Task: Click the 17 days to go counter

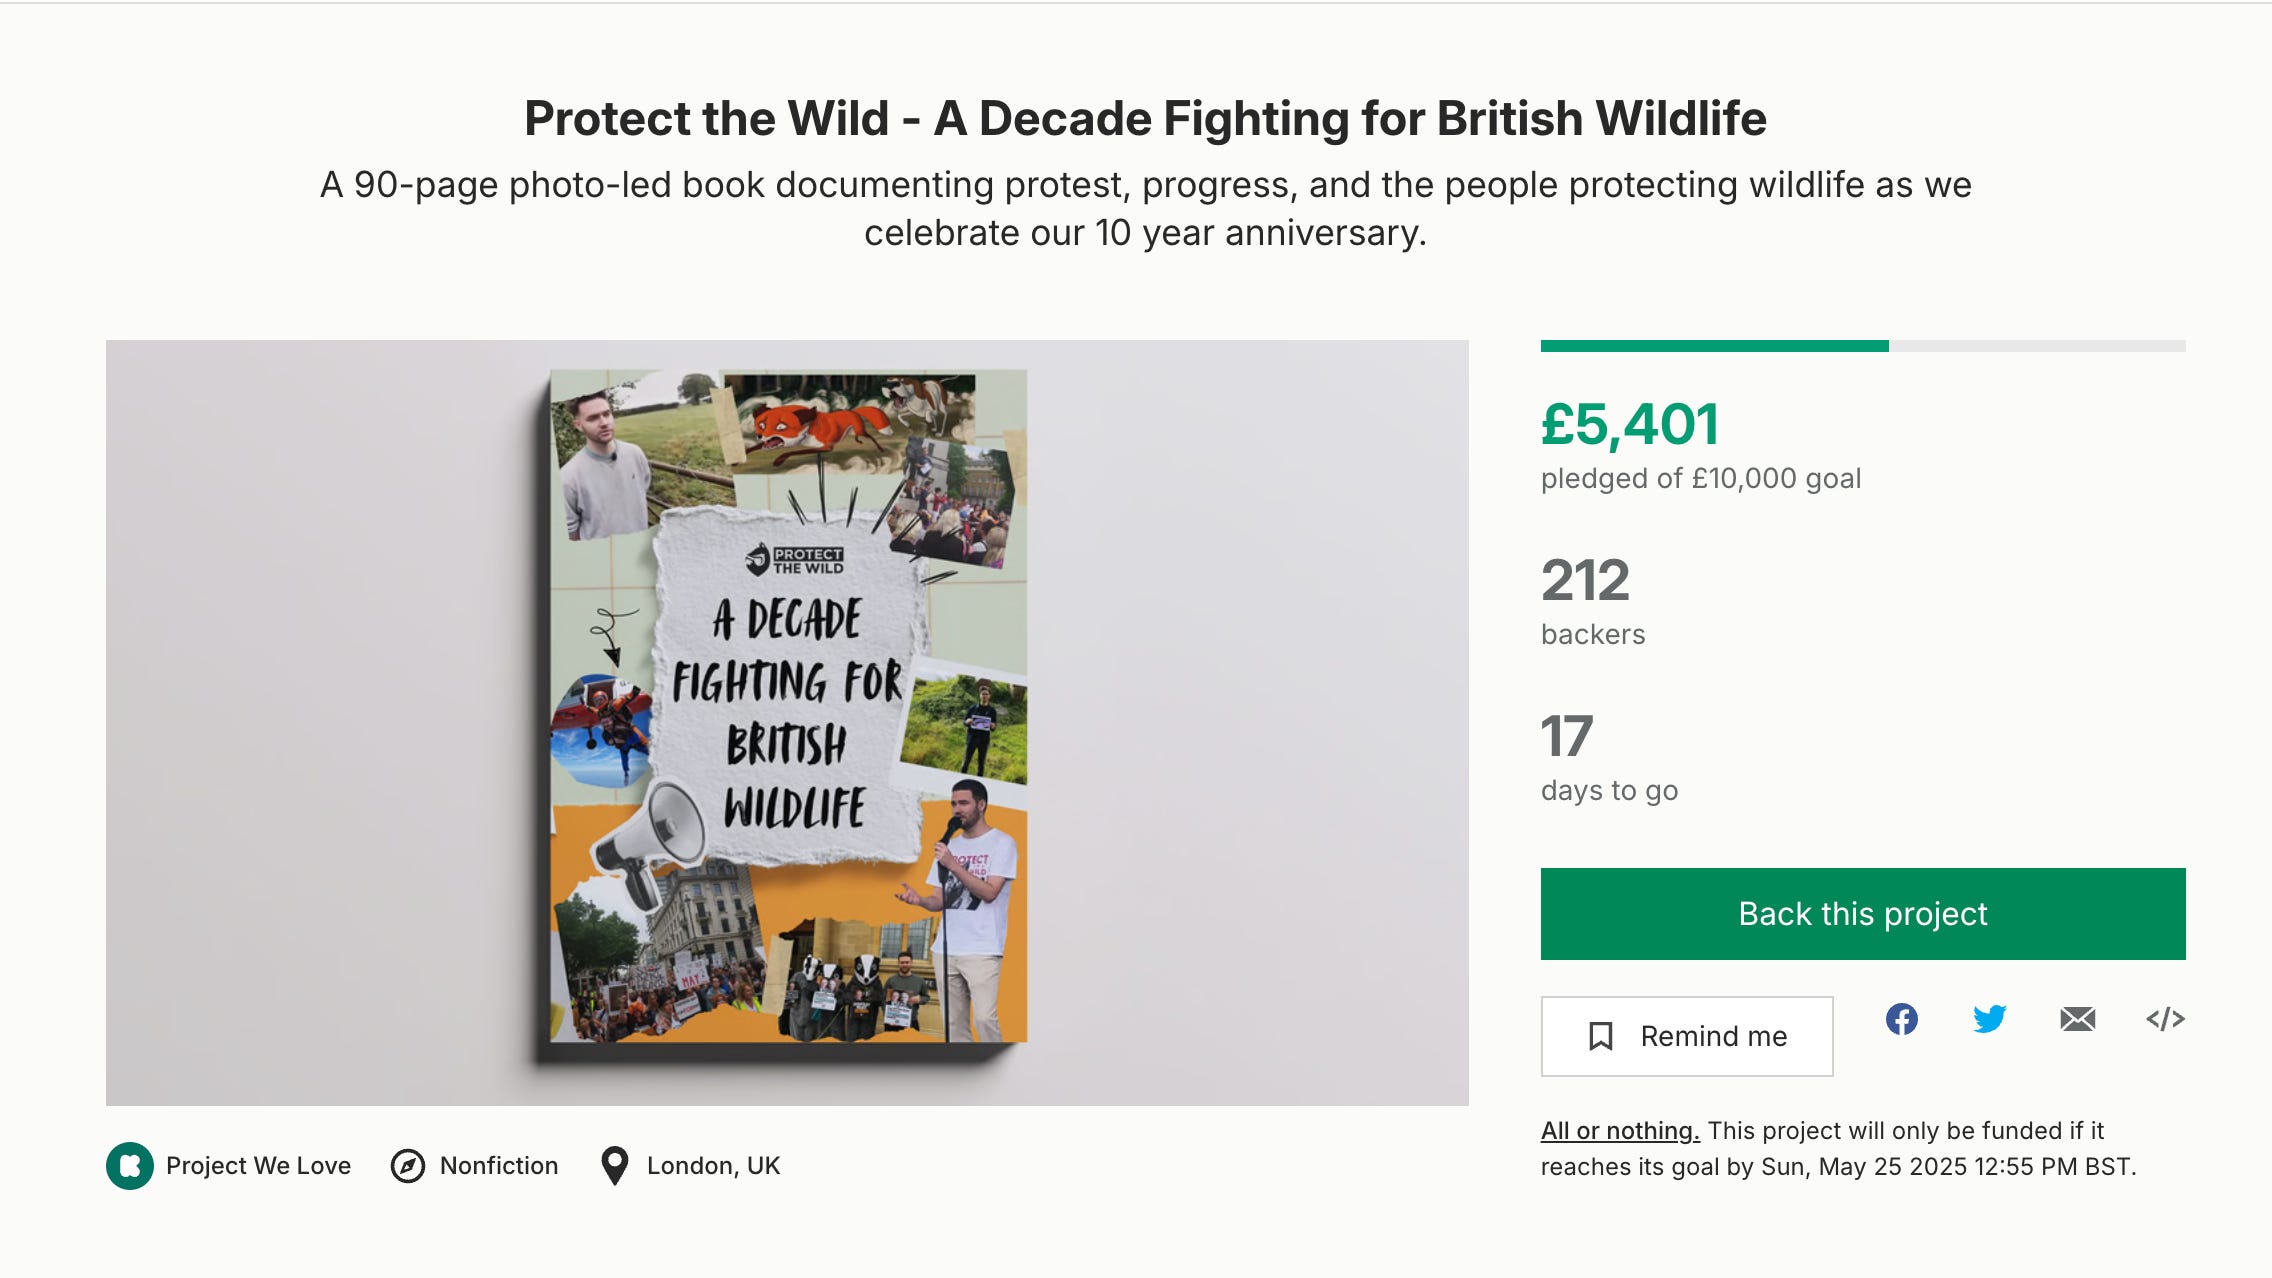Action: [1567, 736]
